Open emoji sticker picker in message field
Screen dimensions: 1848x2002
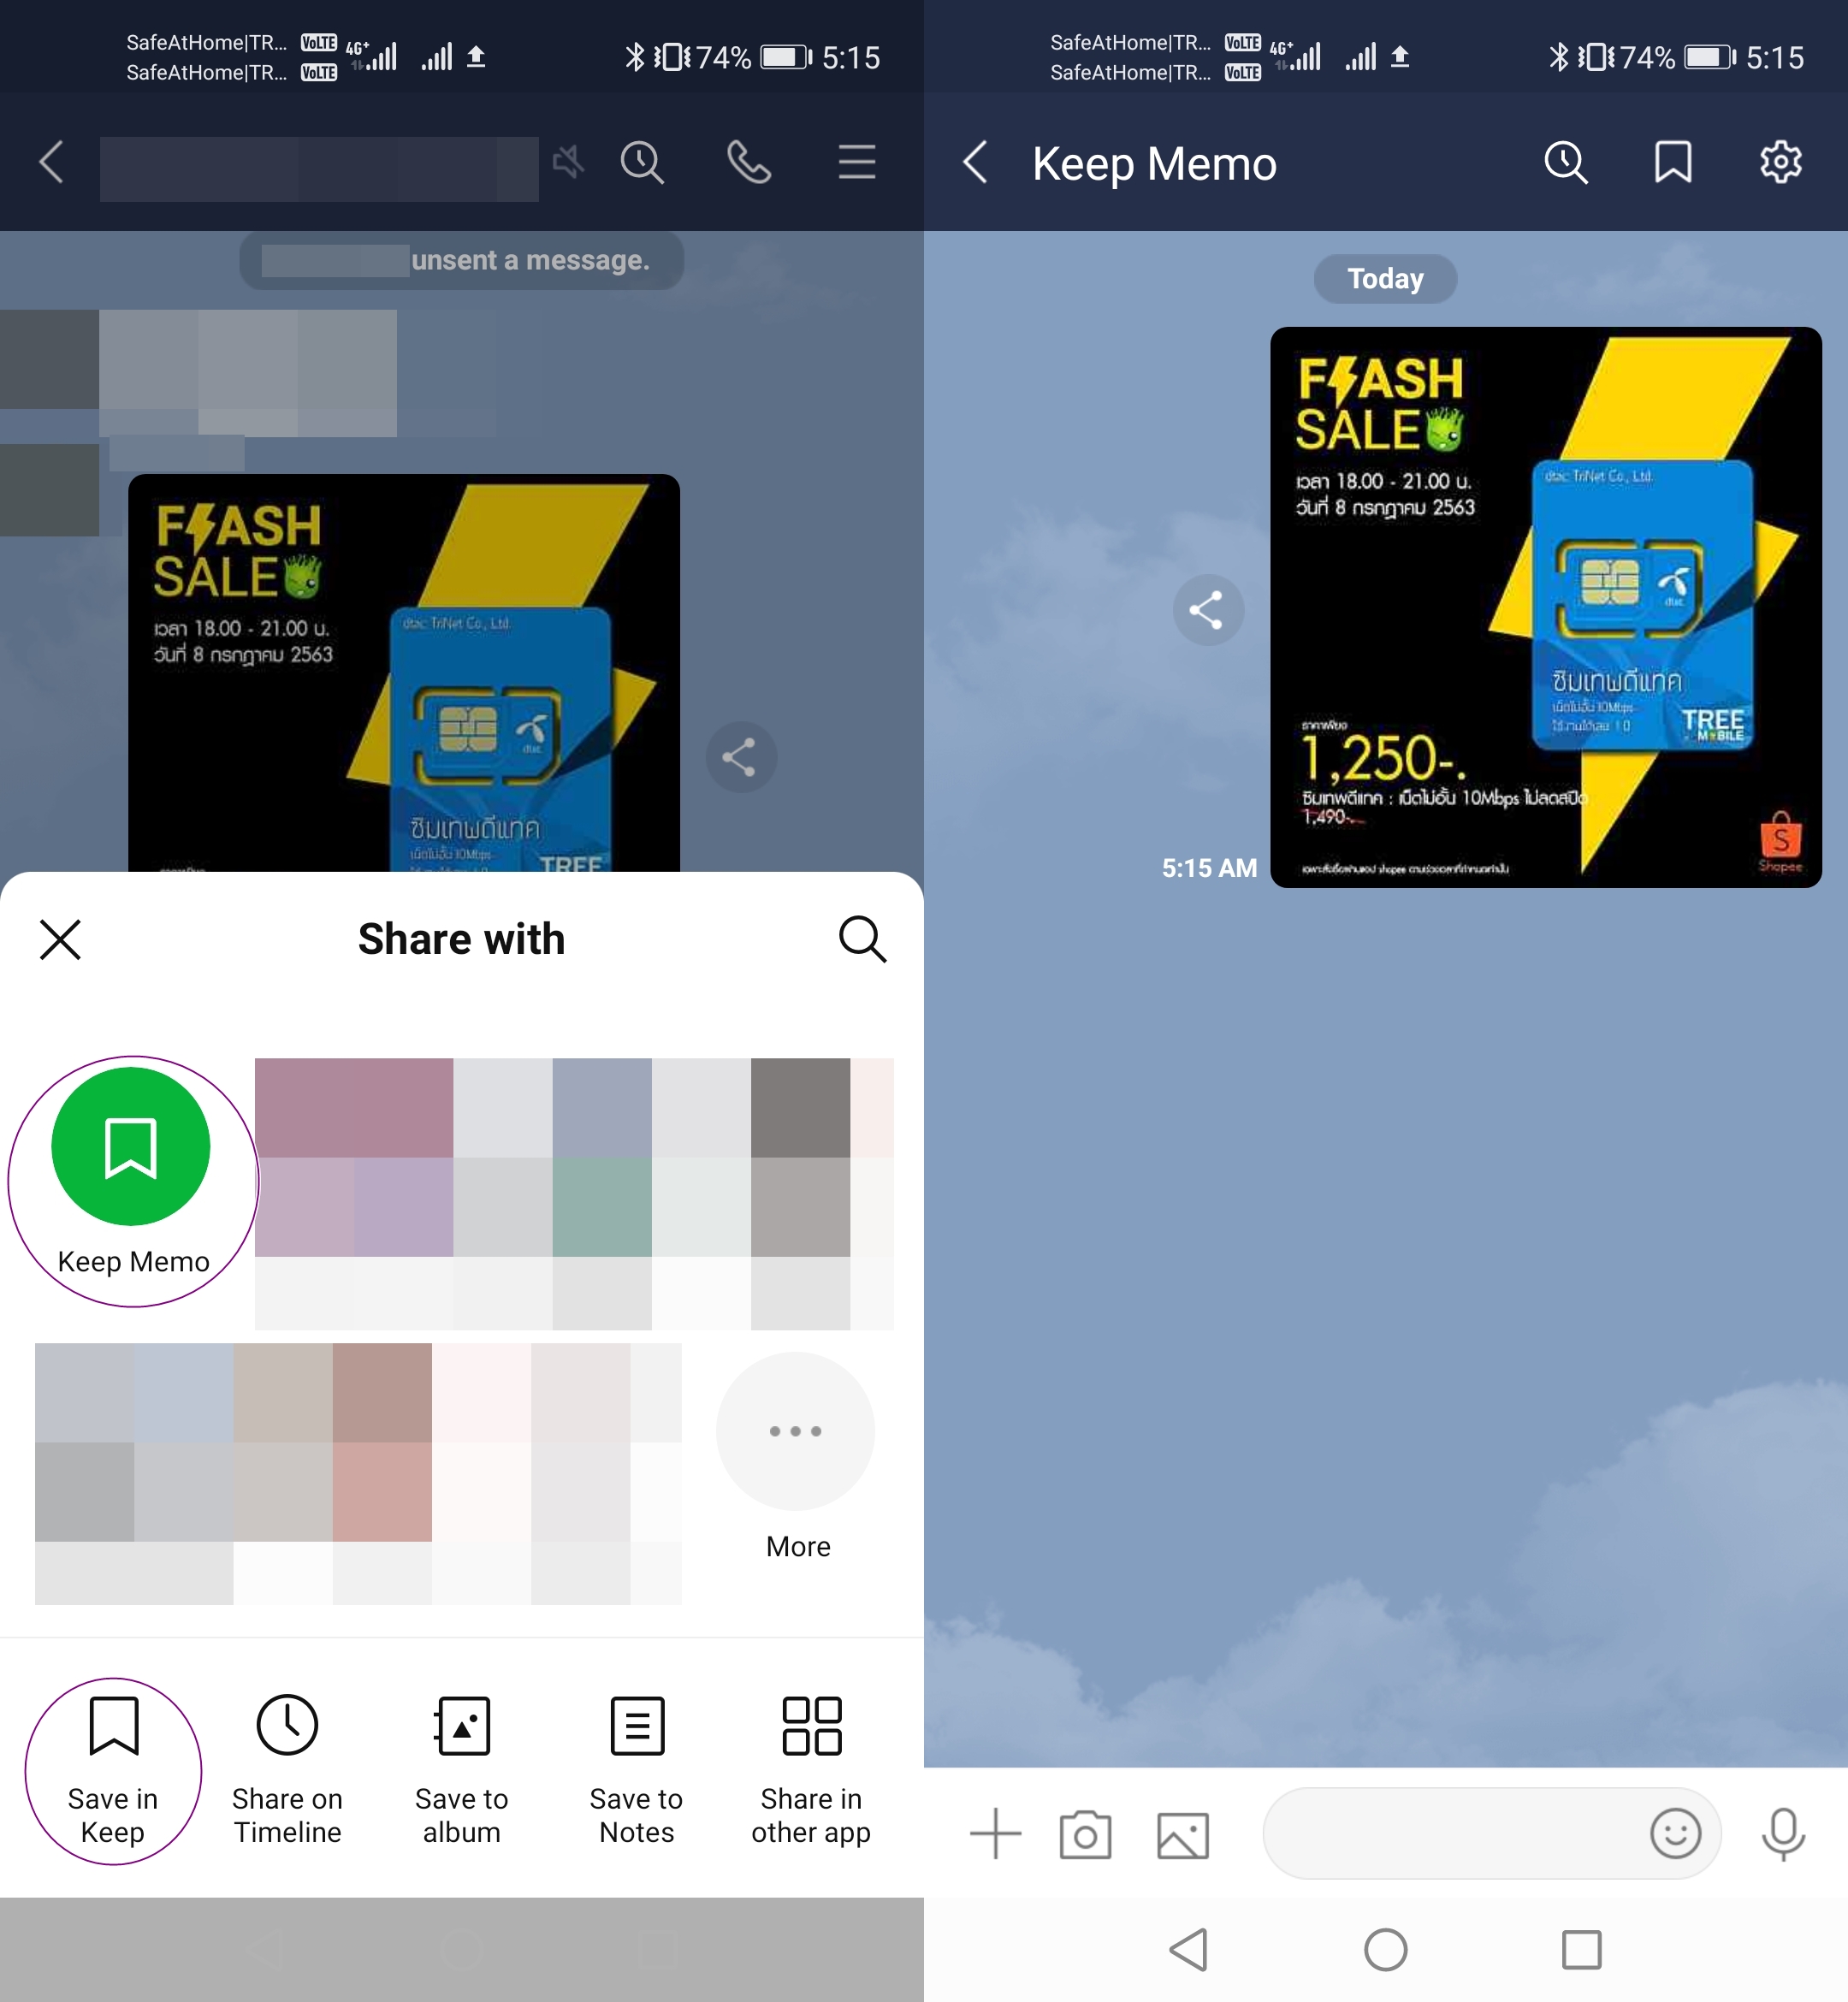[x=1675, y=1834]
